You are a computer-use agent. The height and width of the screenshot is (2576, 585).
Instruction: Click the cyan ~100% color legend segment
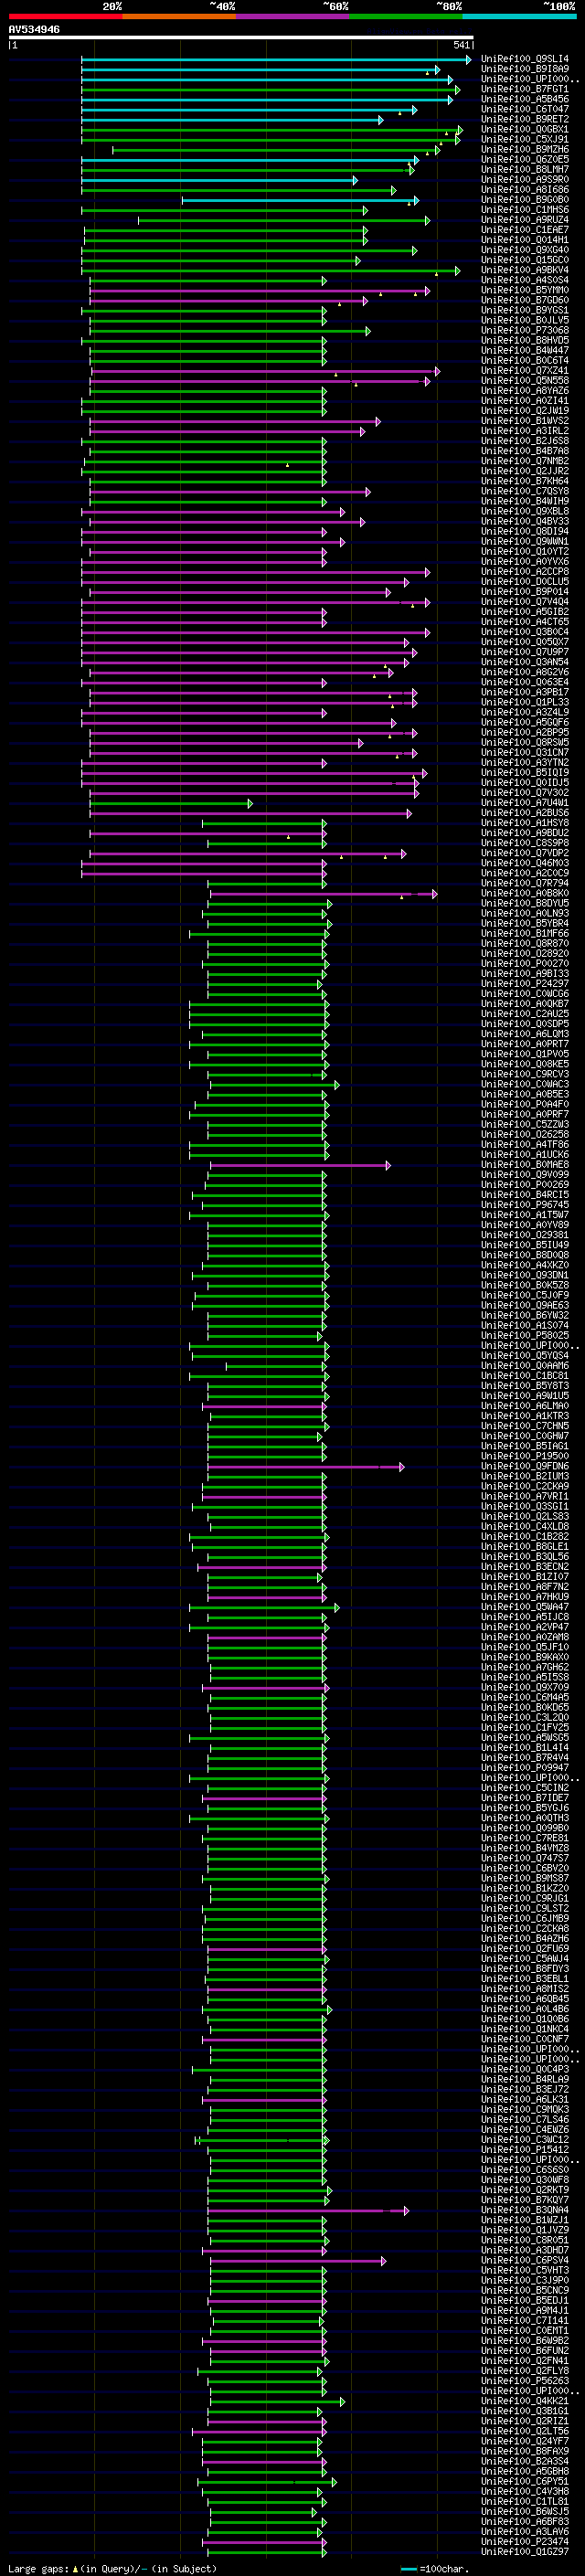[x=520, y=16]
